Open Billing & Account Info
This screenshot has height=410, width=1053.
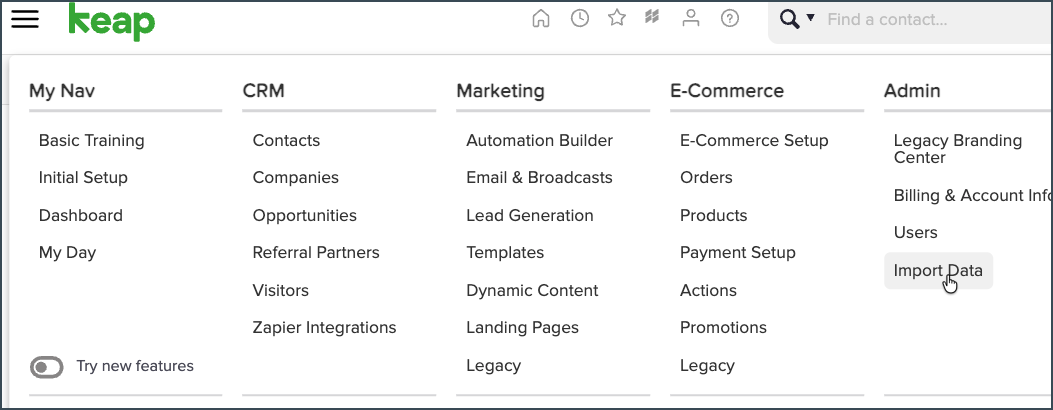tap(972, 195)
